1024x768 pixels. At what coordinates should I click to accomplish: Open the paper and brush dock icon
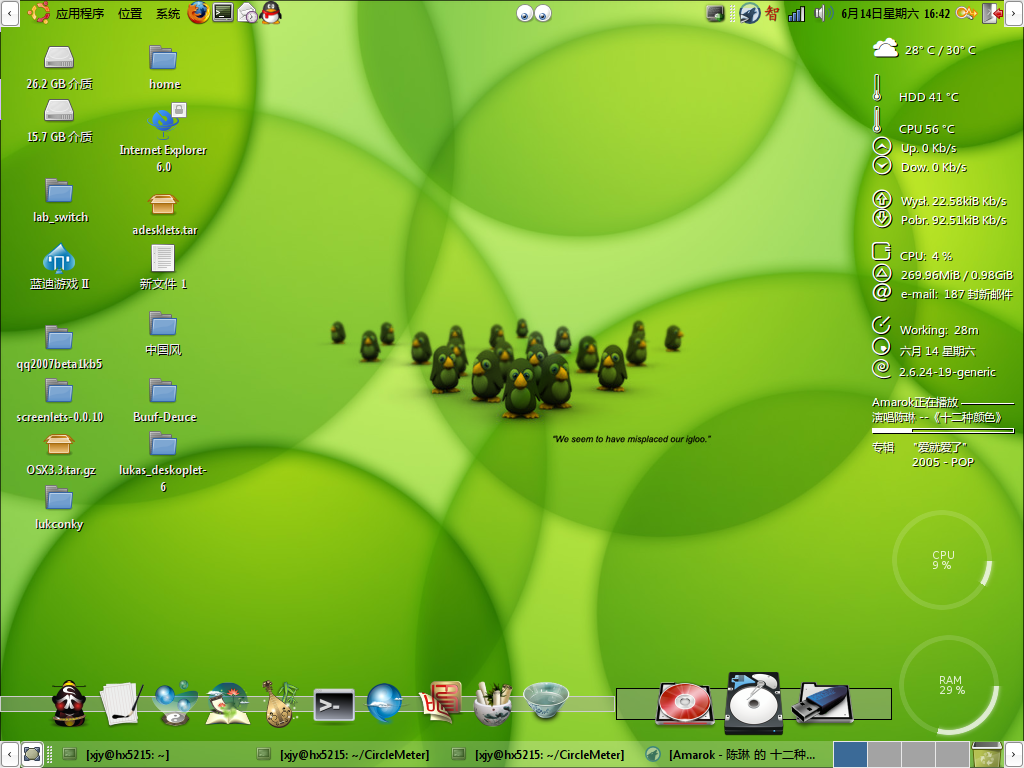(x=122, y=703)
